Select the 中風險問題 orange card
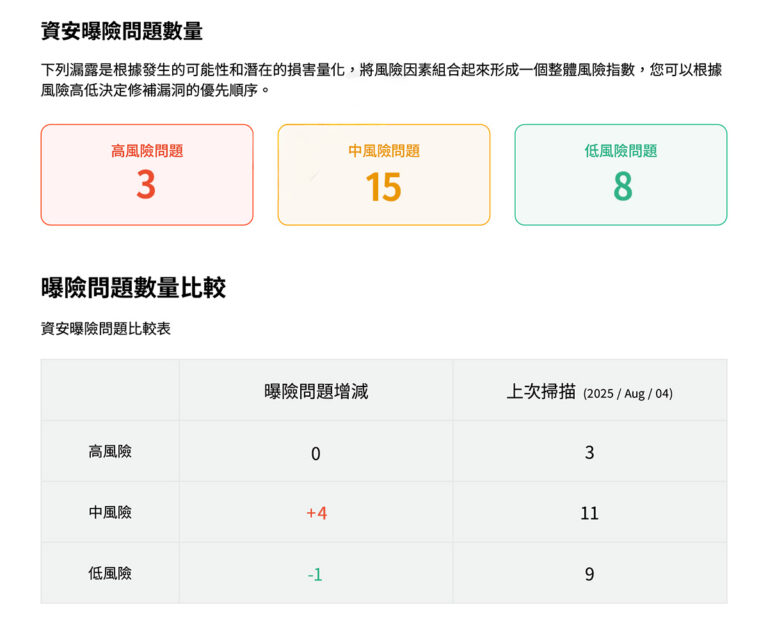Viewport: 768px width, 634px height. 384,175
